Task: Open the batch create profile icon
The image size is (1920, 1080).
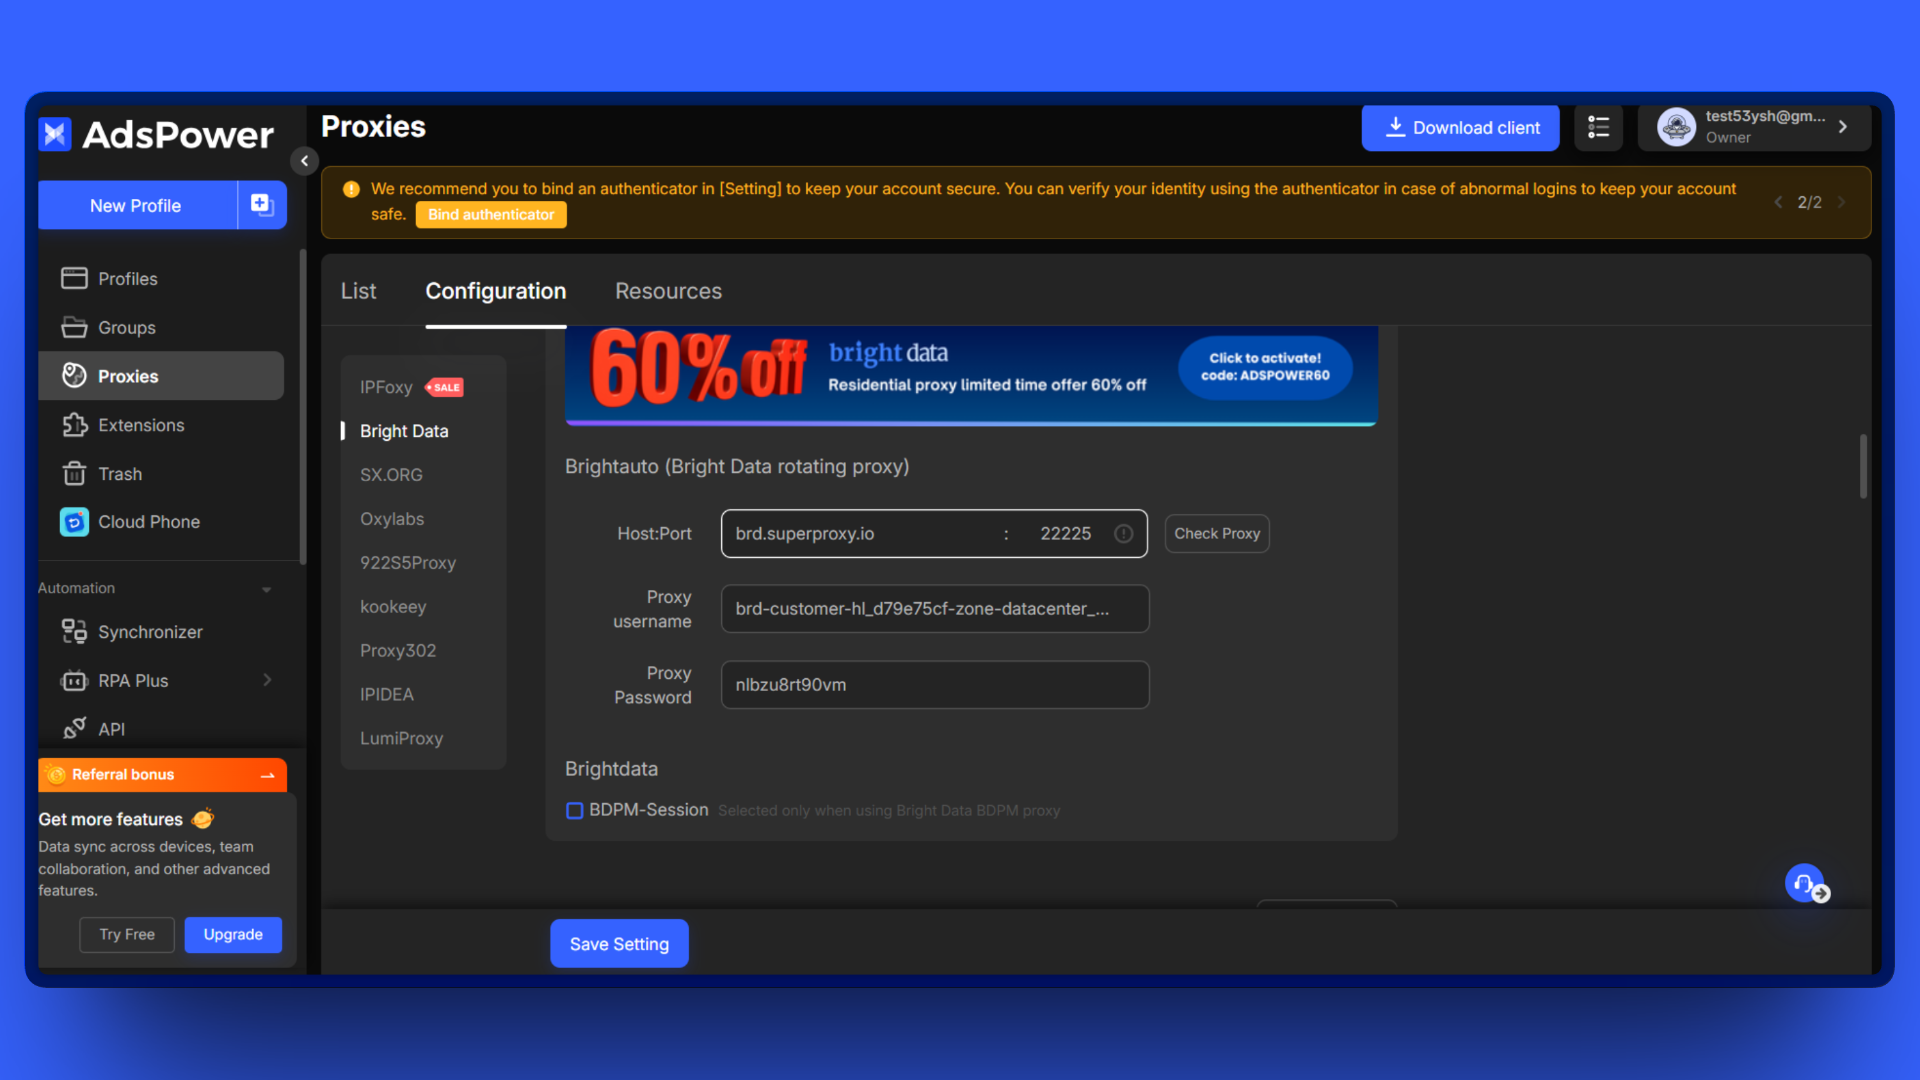Action: click(261, 204)
